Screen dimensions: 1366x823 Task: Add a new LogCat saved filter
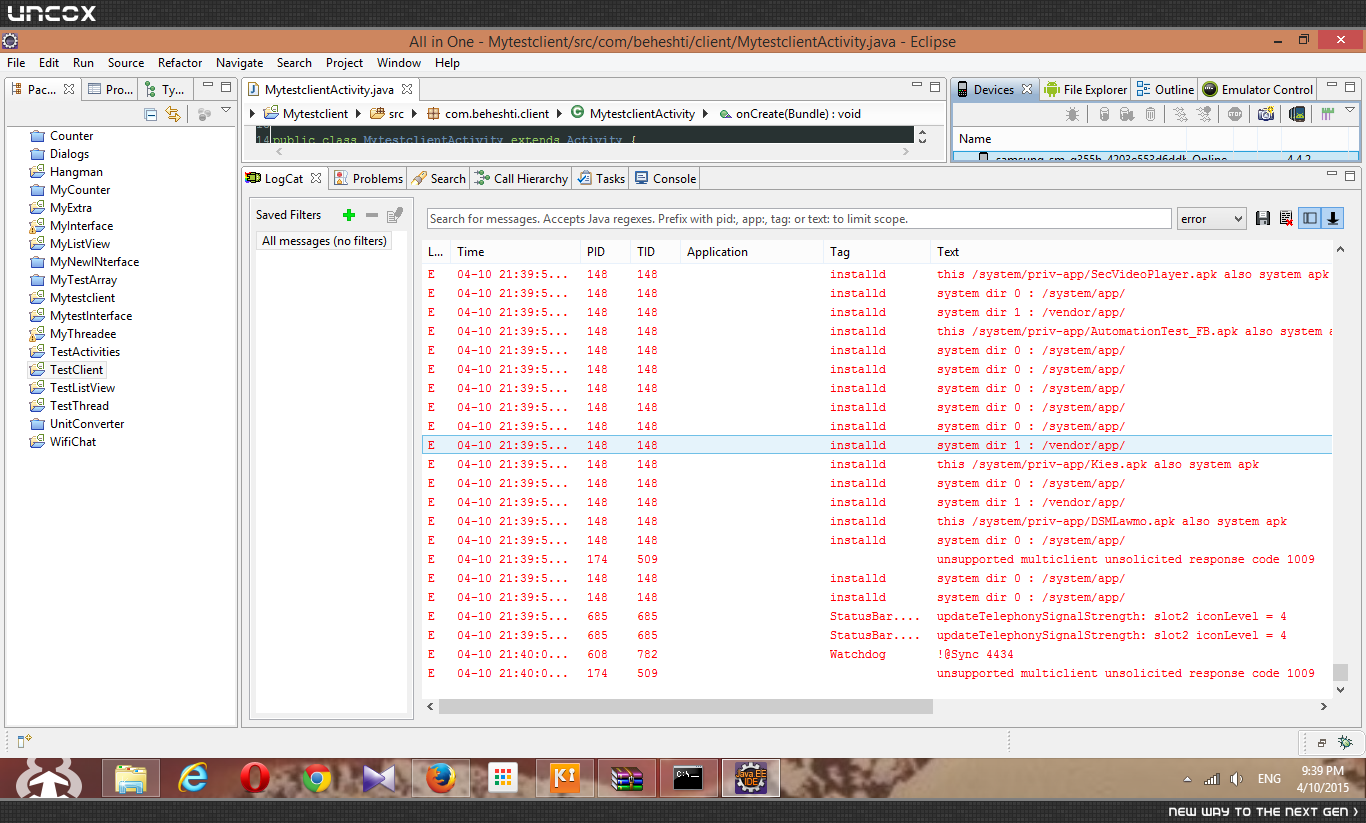(x=349, y=215)
